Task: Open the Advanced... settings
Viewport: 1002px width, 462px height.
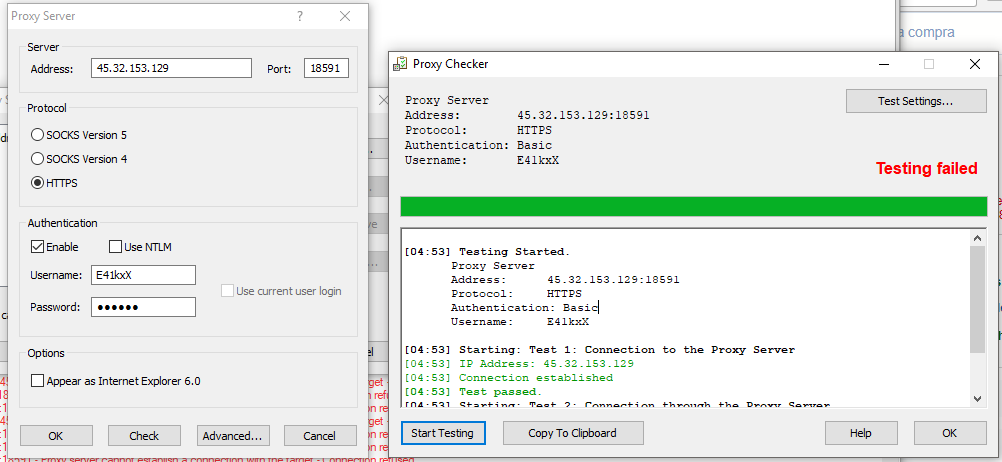Action: [233, 436]
